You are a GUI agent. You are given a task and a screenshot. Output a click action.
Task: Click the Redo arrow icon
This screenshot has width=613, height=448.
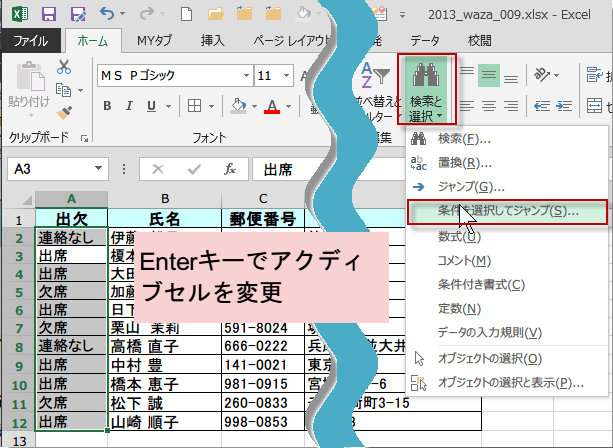point(147,14)
